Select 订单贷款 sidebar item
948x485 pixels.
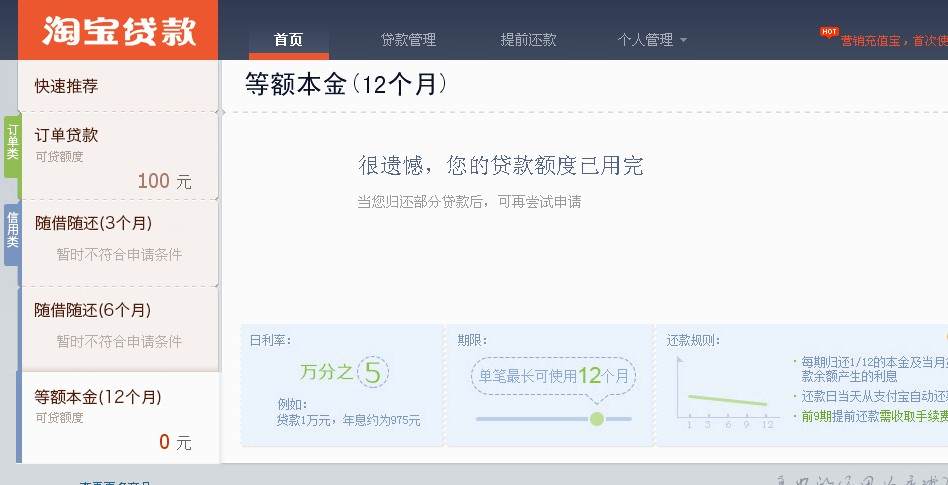click(118, 156)
